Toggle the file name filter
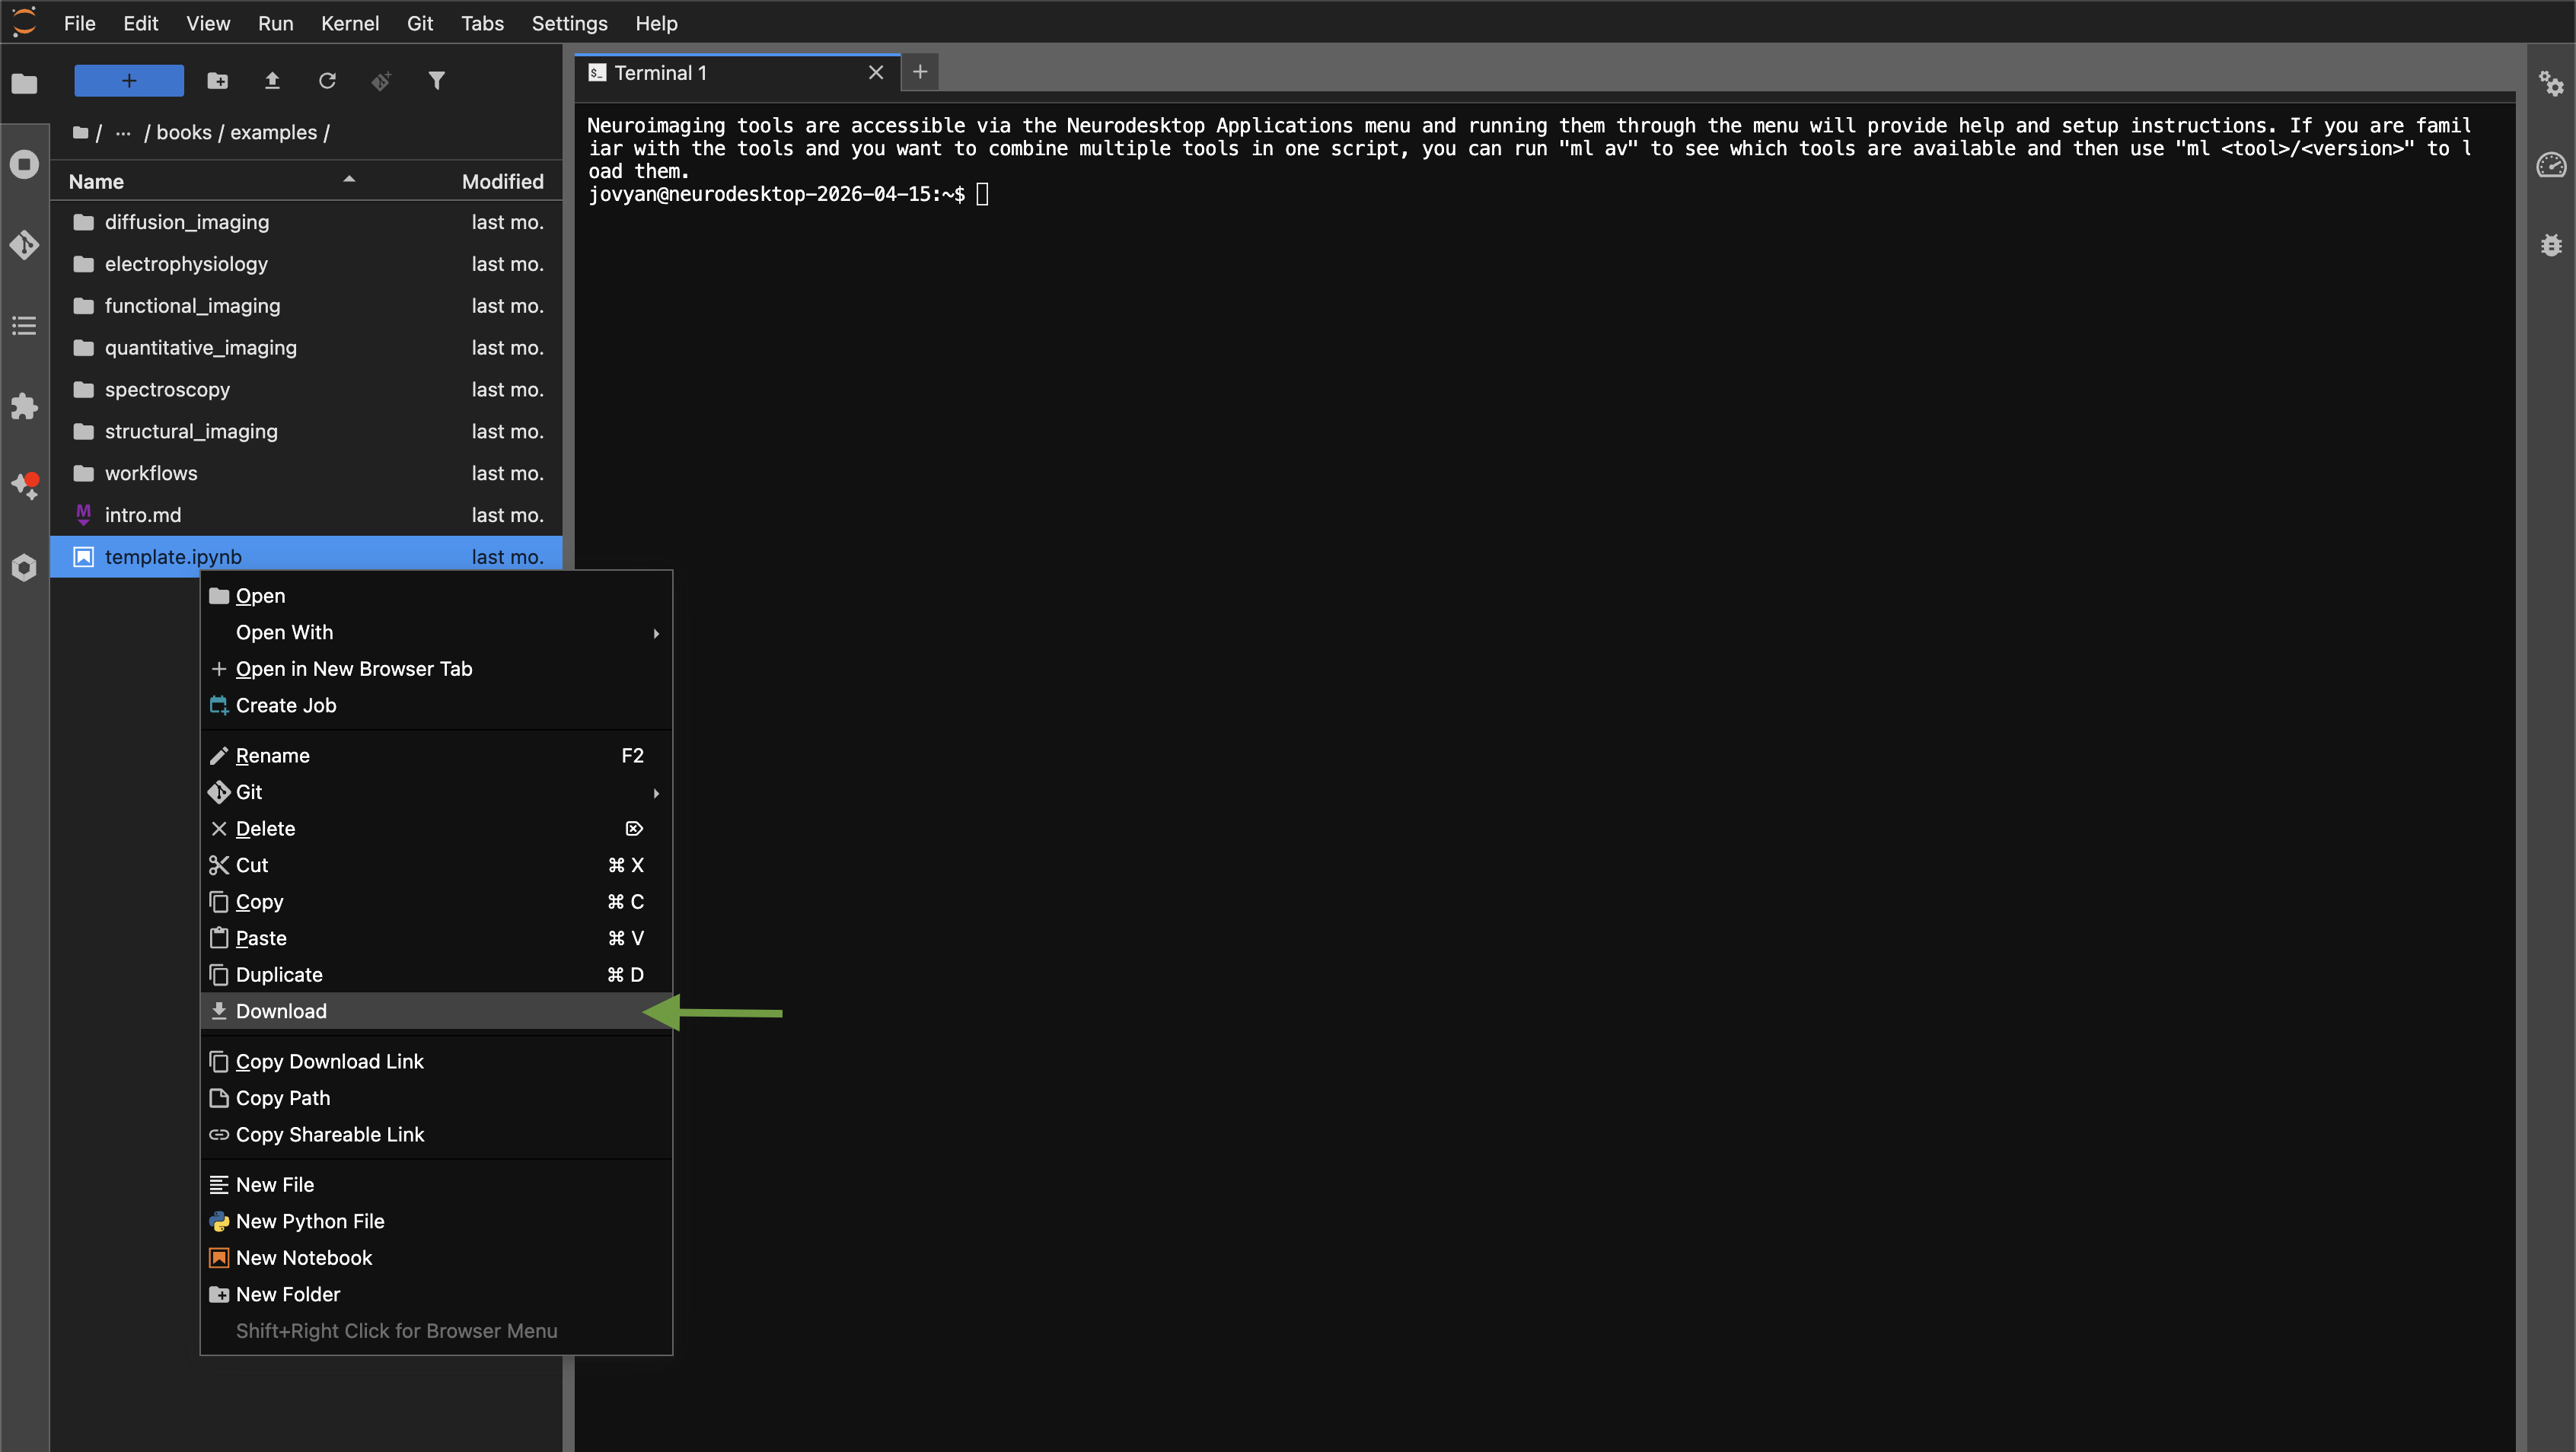 tap(437, 81)
